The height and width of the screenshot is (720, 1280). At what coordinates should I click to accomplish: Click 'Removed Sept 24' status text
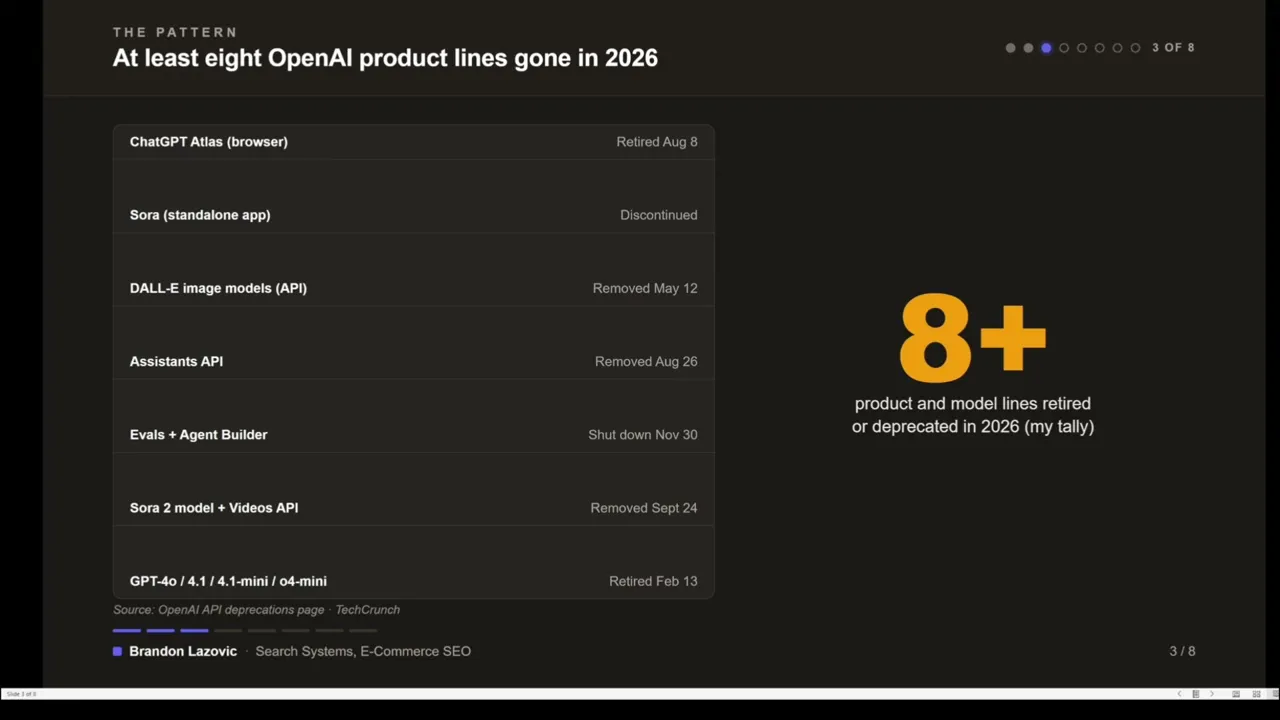click(644, 508)
